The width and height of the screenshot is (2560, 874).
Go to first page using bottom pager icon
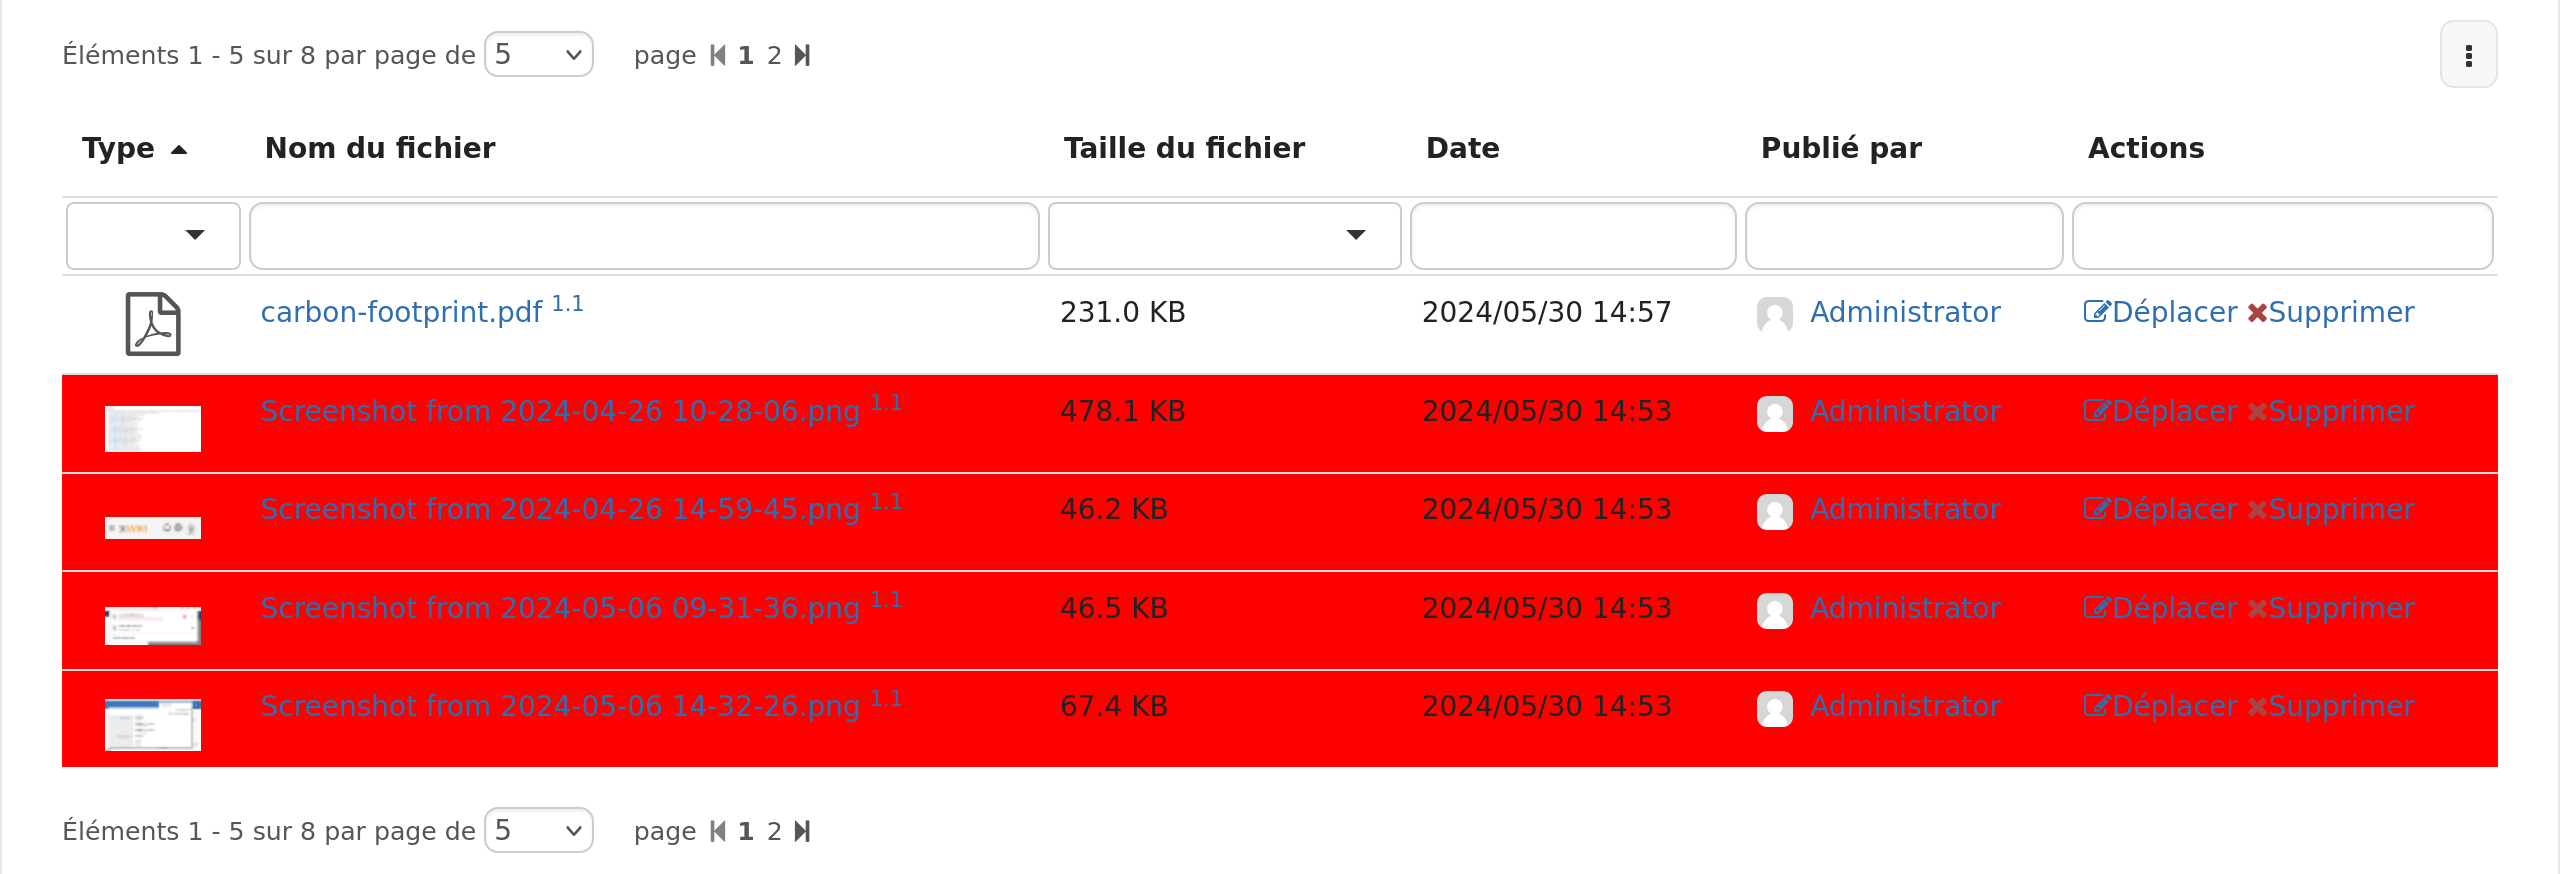pos(717,831)
